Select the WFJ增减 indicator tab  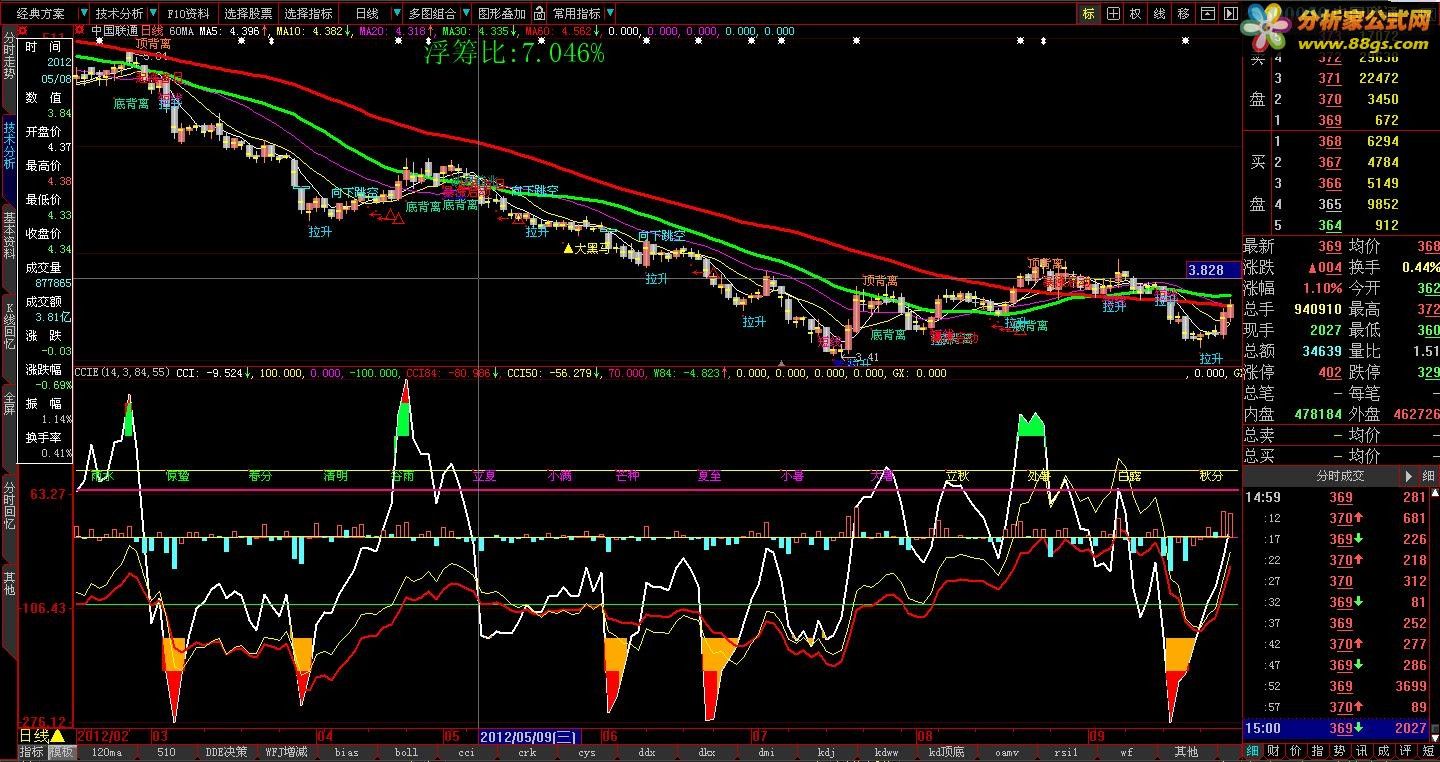point(287,752)
